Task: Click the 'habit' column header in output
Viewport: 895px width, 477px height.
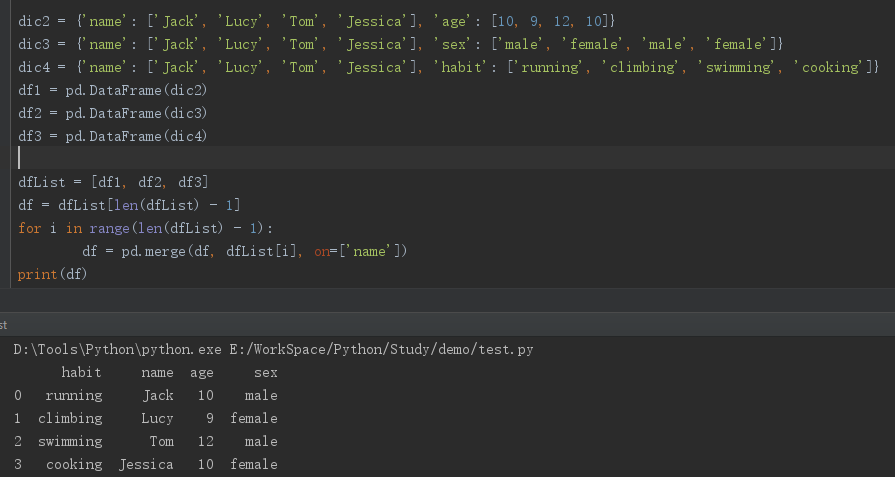Action: click(81, 373)
